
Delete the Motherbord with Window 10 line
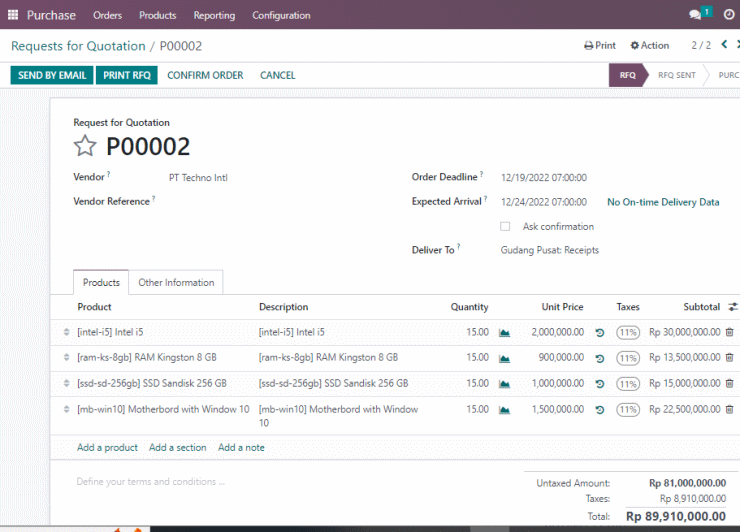click(x=729, y=409)
